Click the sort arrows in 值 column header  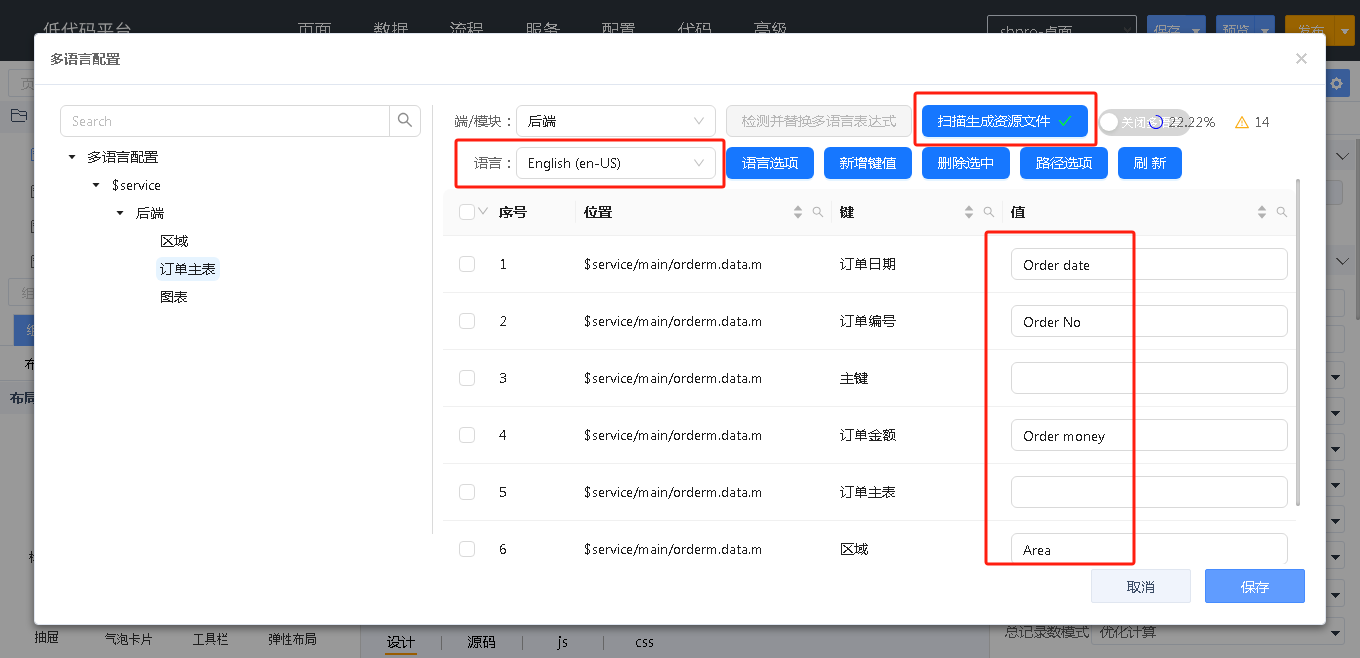coord(1262,212)
